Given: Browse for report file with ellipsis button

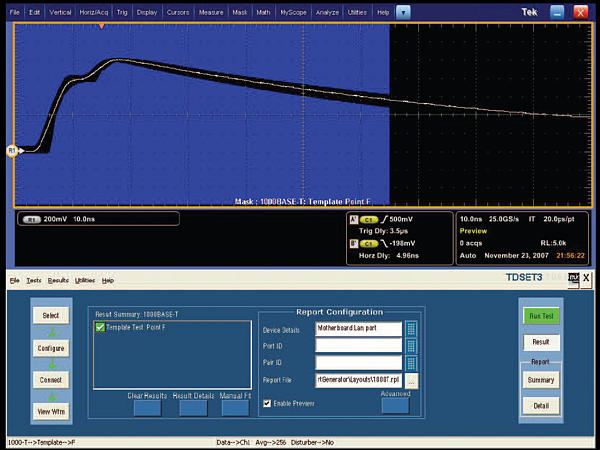Looking at the screenshot, I should [411, 381].
